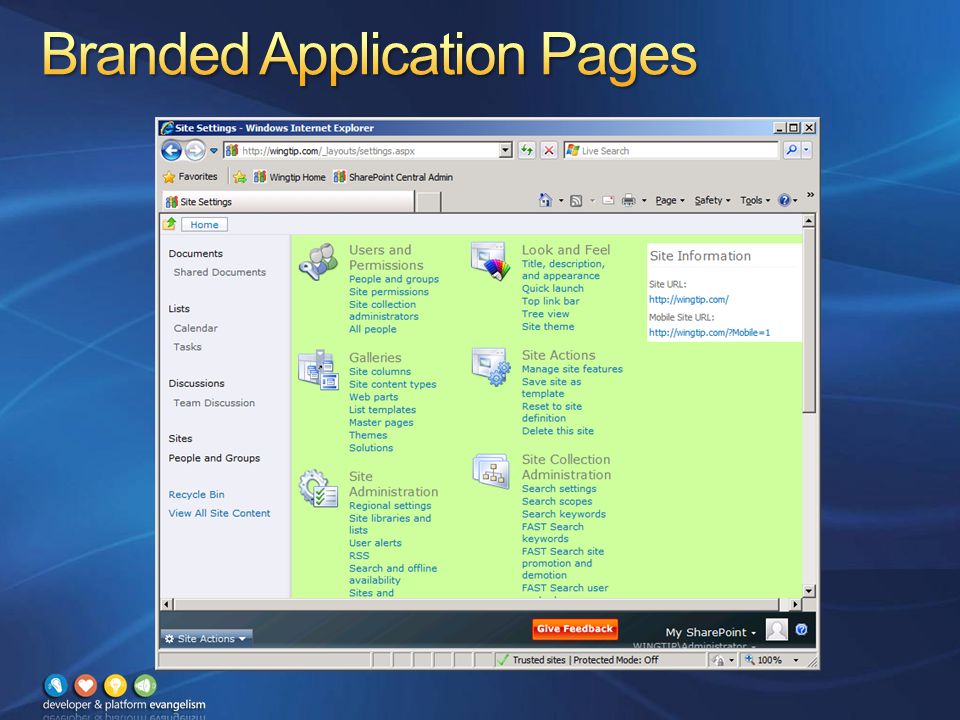Open the Tools menu dropdown

pyautogui.click(x=755, y=200)
